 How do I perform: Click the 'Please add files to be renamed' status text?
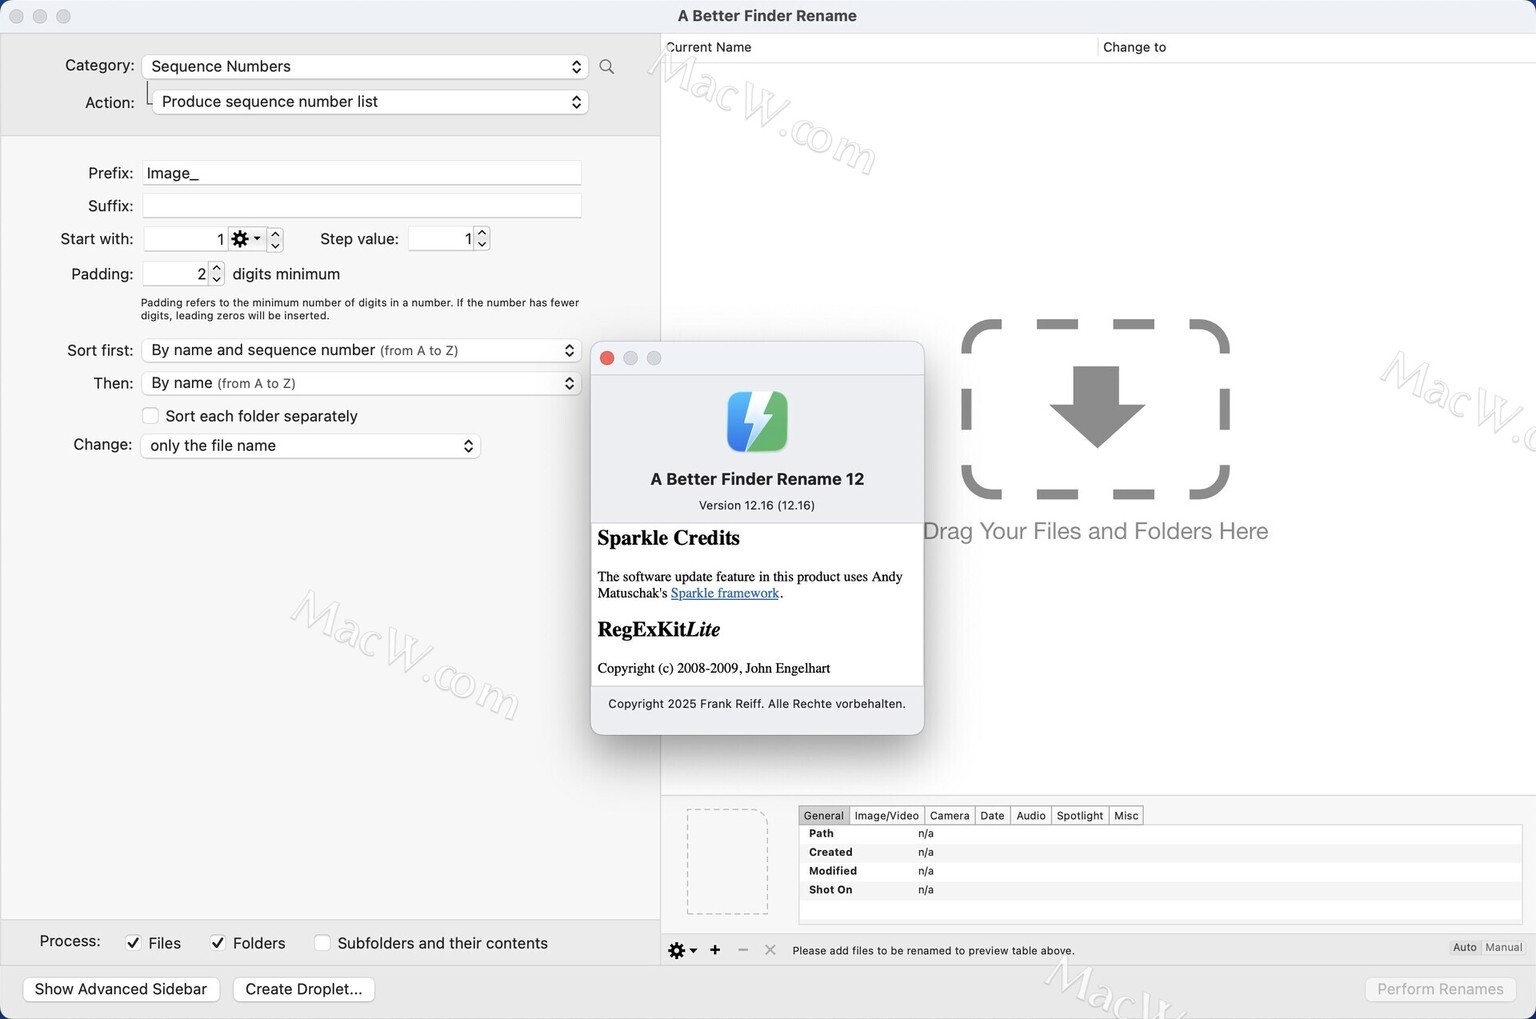click(933, 951)
